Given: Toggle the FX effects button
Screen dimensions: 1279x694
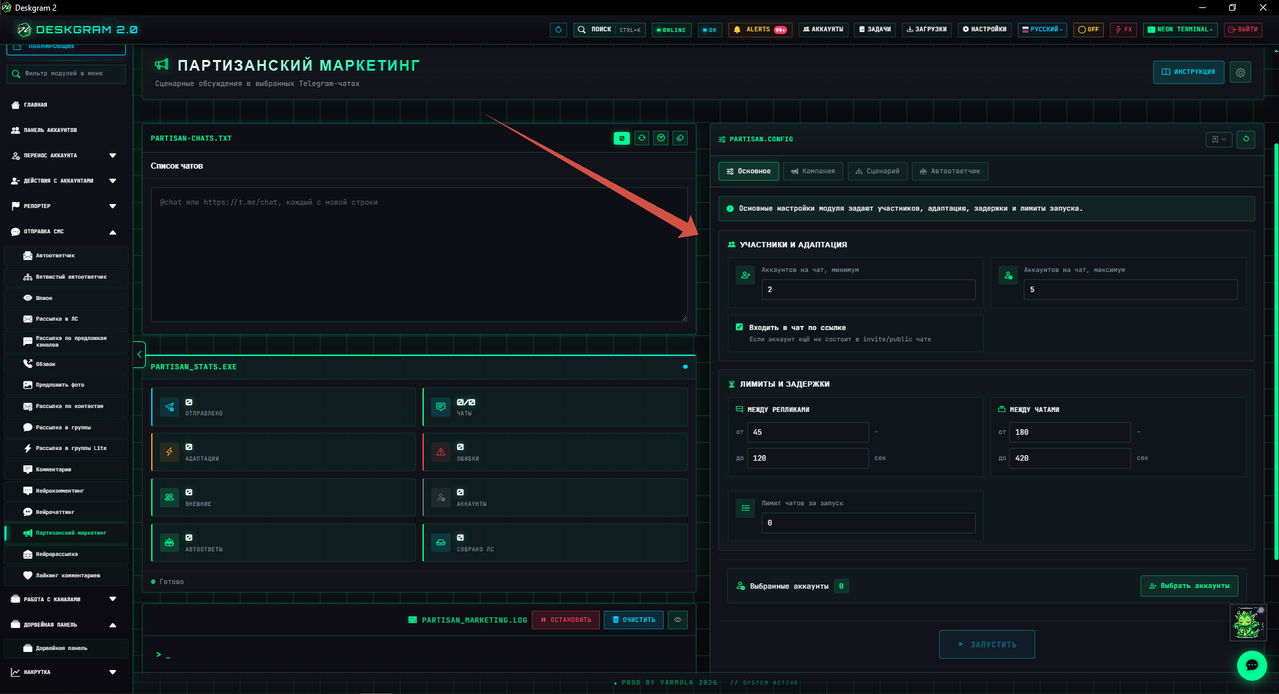Looking at the screenshot, I should pos(1123,30).
